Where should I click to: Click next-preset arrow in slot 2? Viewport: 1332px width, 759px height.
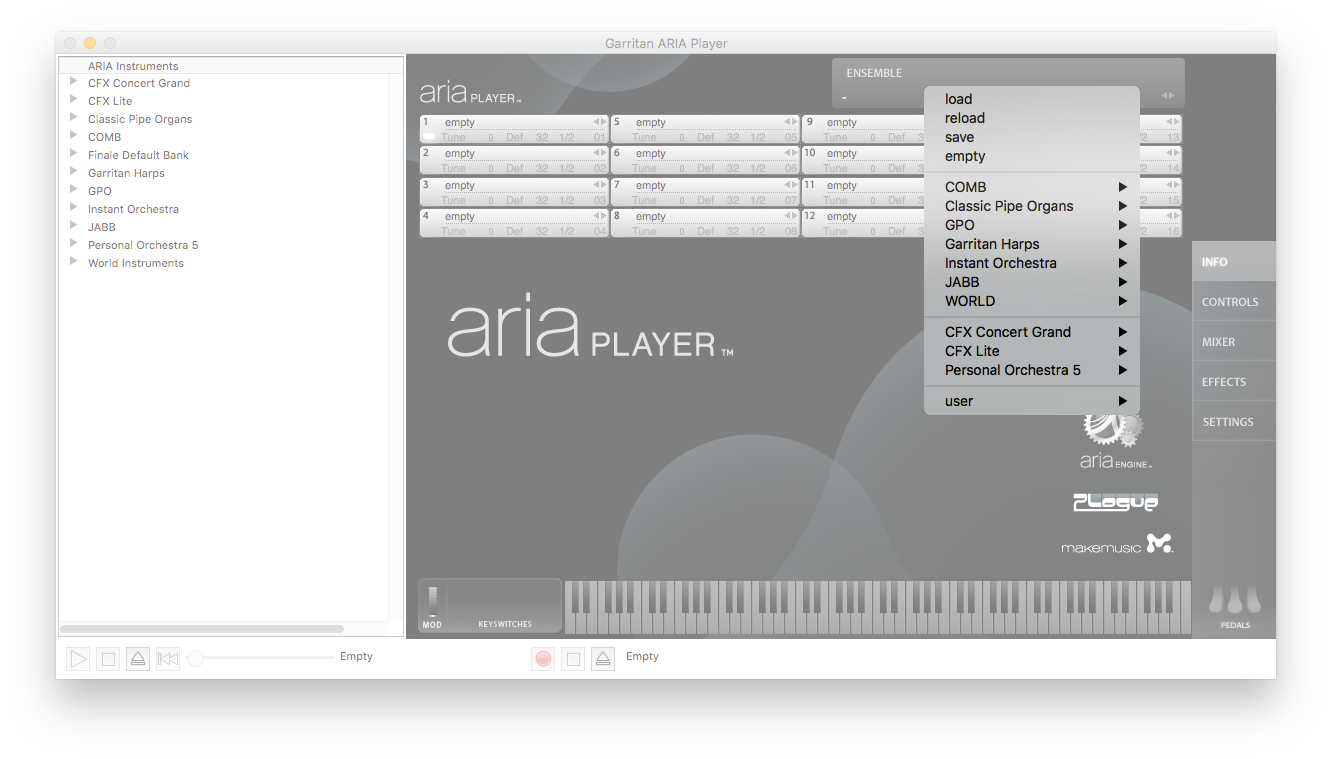[x=603, y=153]
